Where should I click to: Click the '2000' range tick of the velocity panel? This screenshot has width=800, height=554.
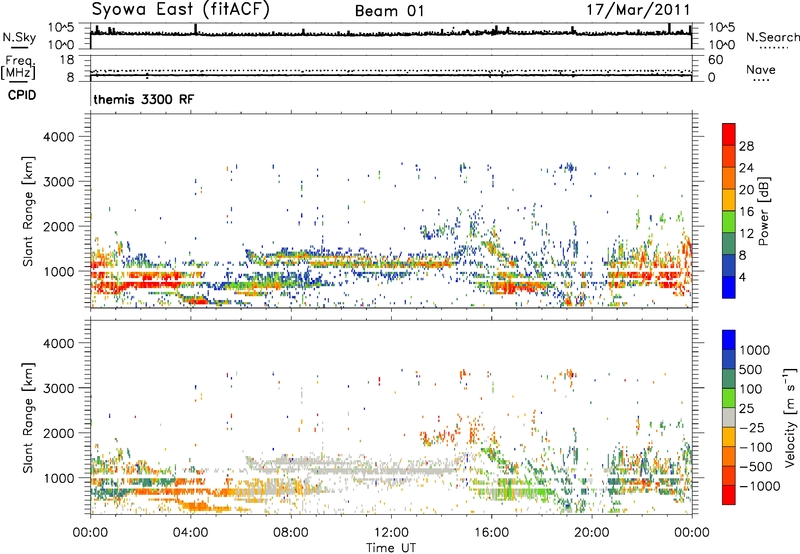[58, 433]
